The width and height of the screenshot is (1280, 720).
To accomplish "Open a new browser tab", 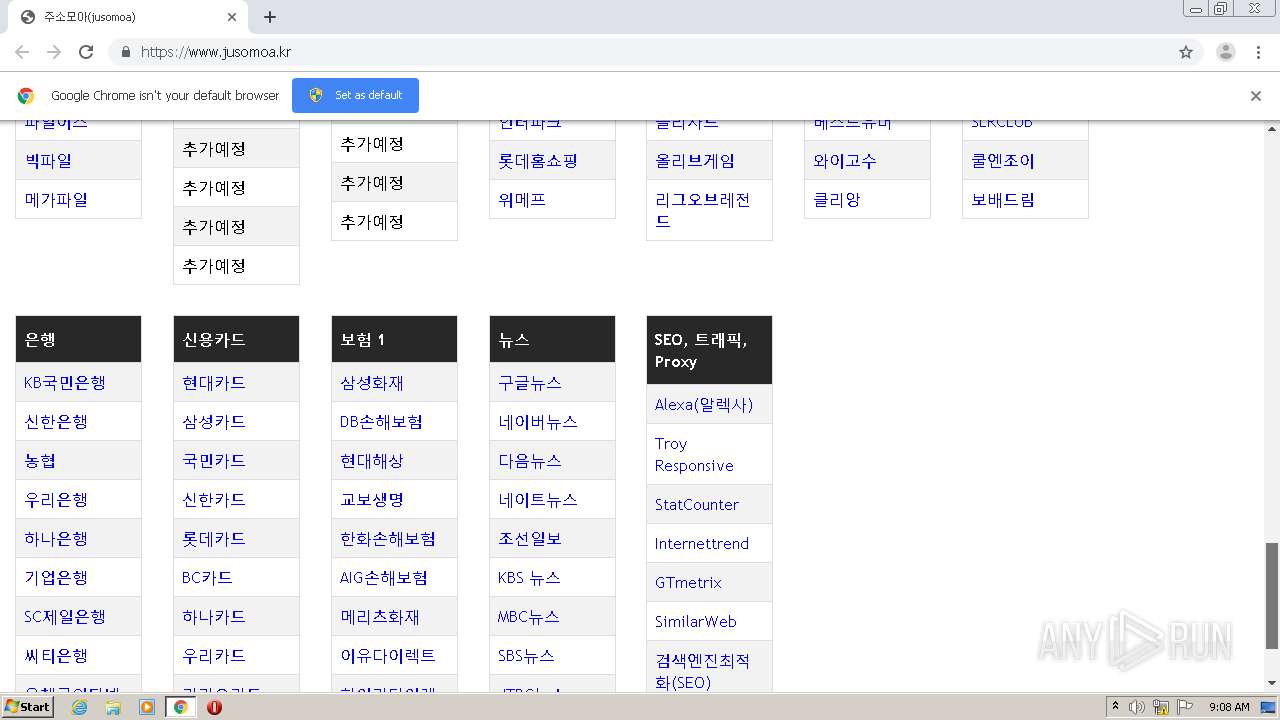I will point(270,17).
